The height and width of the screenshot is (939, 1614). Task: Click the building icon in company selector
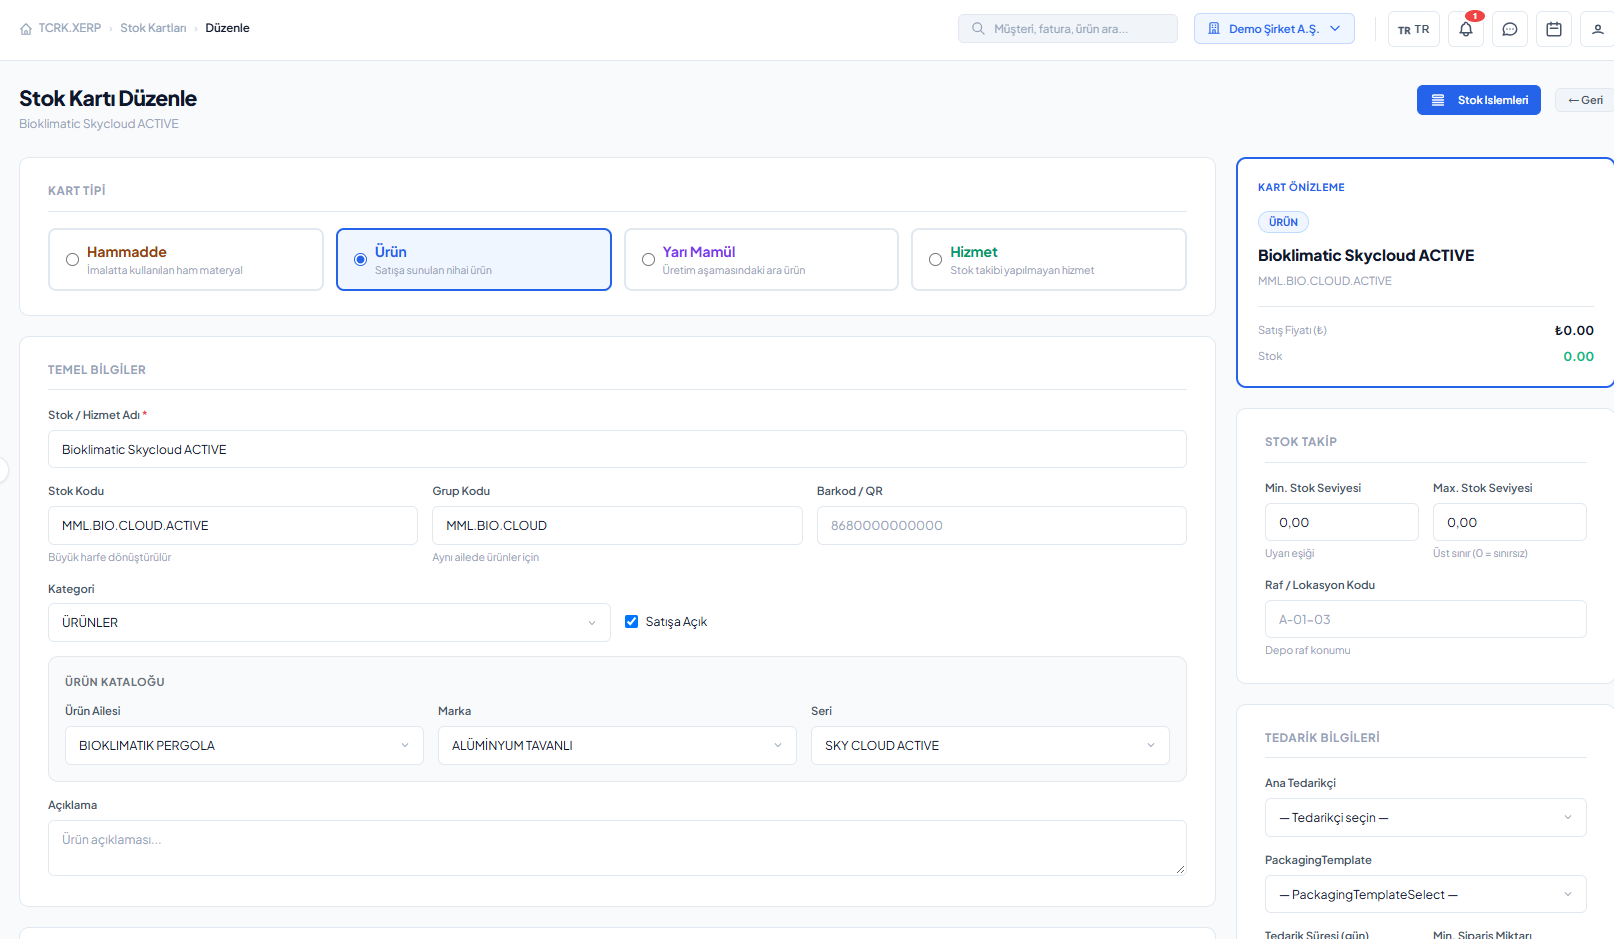1214,29
